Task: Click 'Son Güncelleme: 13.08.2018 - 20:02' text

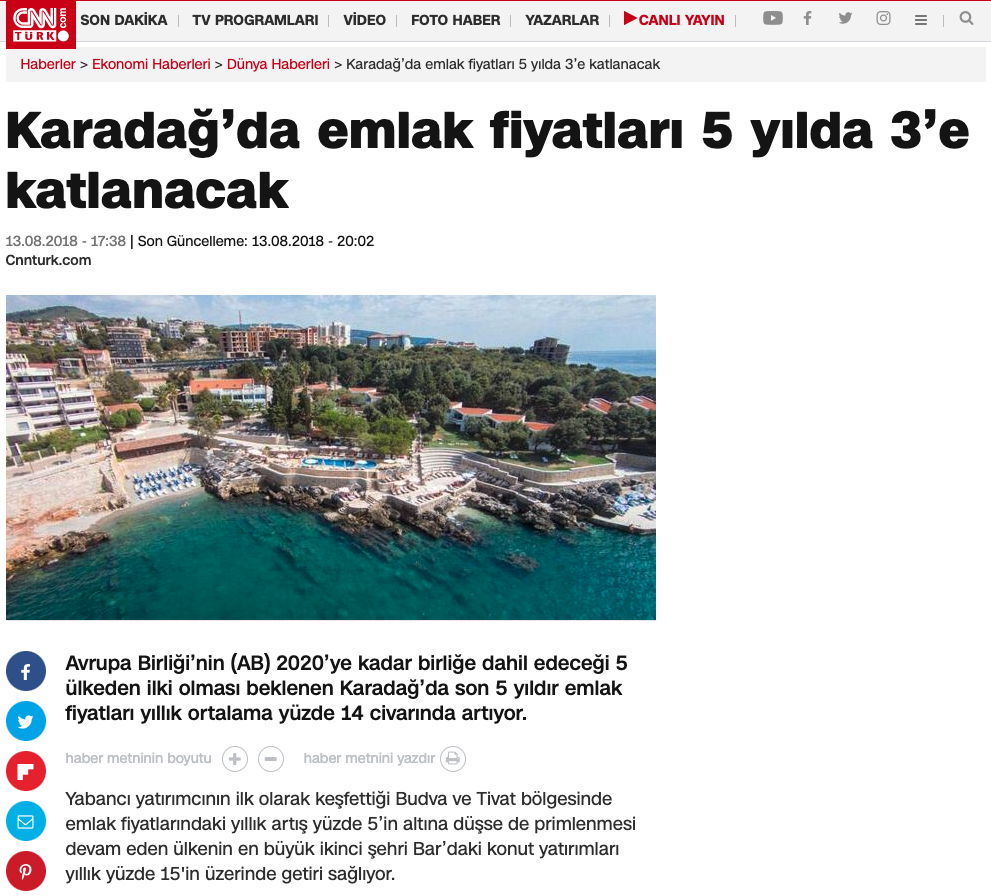Action: tap(256, 241)
